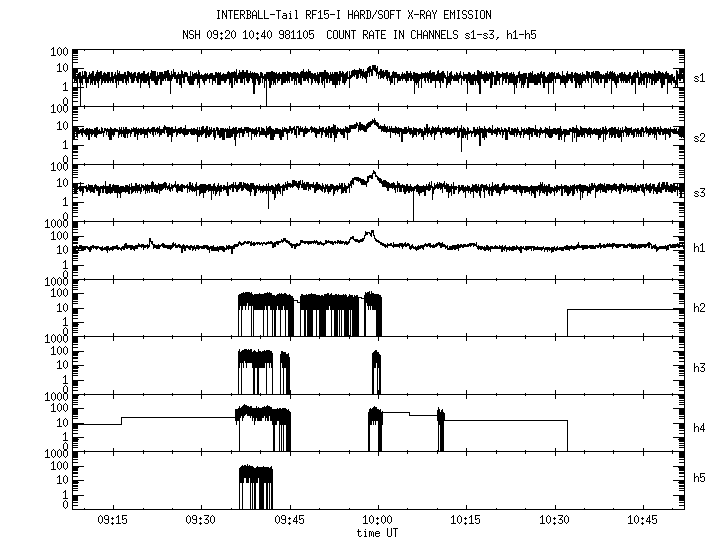Select the h4 channel label
The width and height of the screenshot is (720, 550).
coord(701,427)
